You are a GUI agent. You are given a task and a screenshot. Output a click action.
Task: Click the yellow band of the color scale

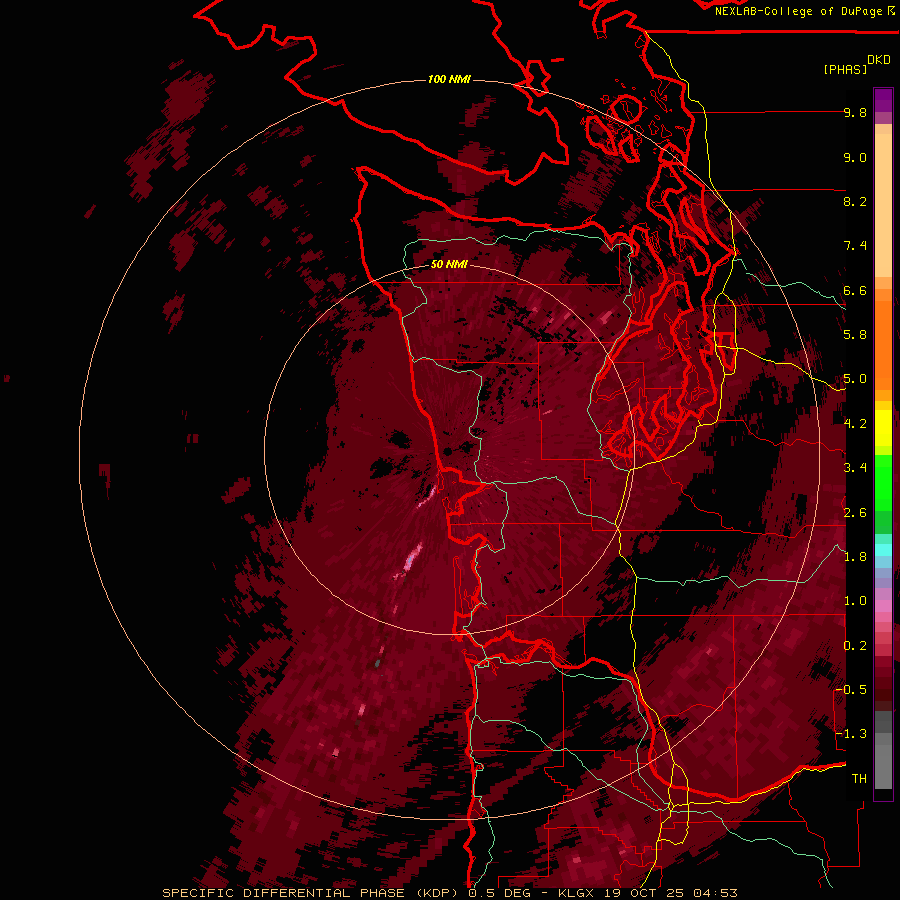[883, 428]
